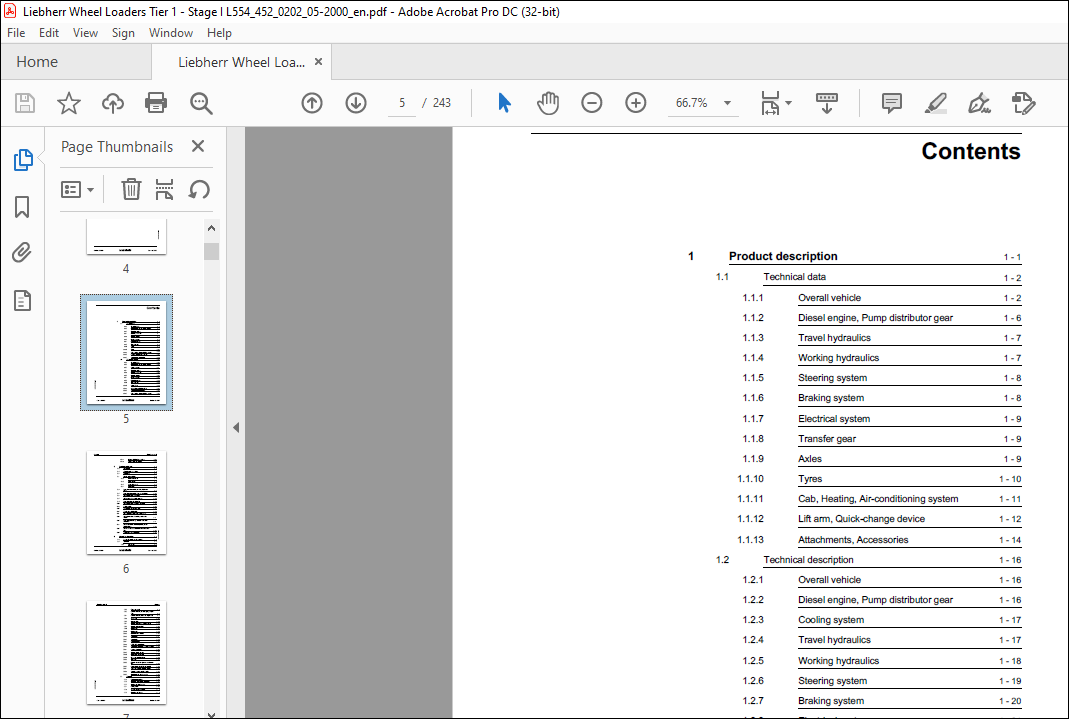Click thumbnails scrollbar thumb

(211, 251)
